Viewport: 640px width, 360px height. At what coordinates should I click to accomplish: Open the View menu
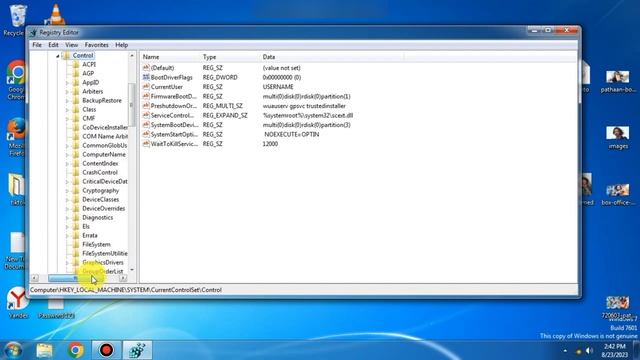71,45
